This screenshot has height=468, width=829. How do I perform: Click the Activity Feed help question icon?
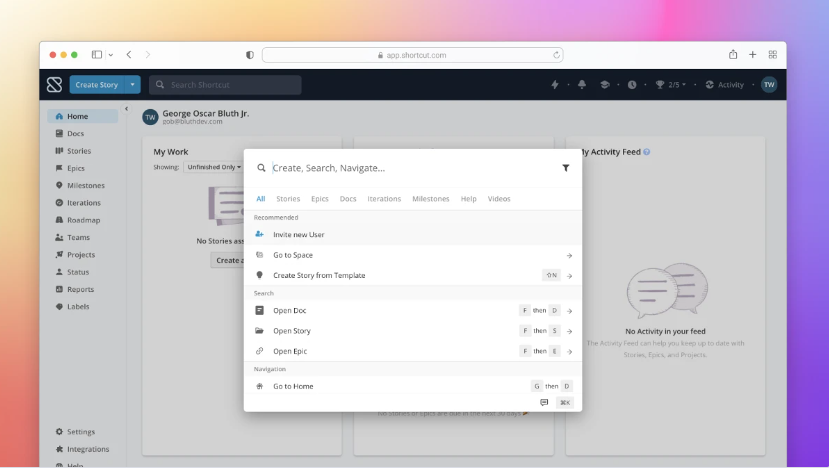tap(647, 152)
